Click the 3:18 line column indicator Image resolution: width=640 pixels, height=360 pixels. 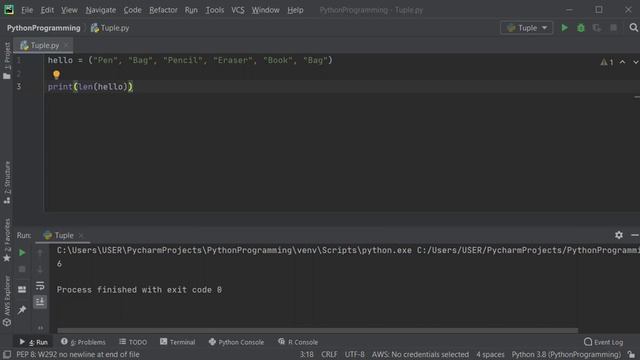307,354
